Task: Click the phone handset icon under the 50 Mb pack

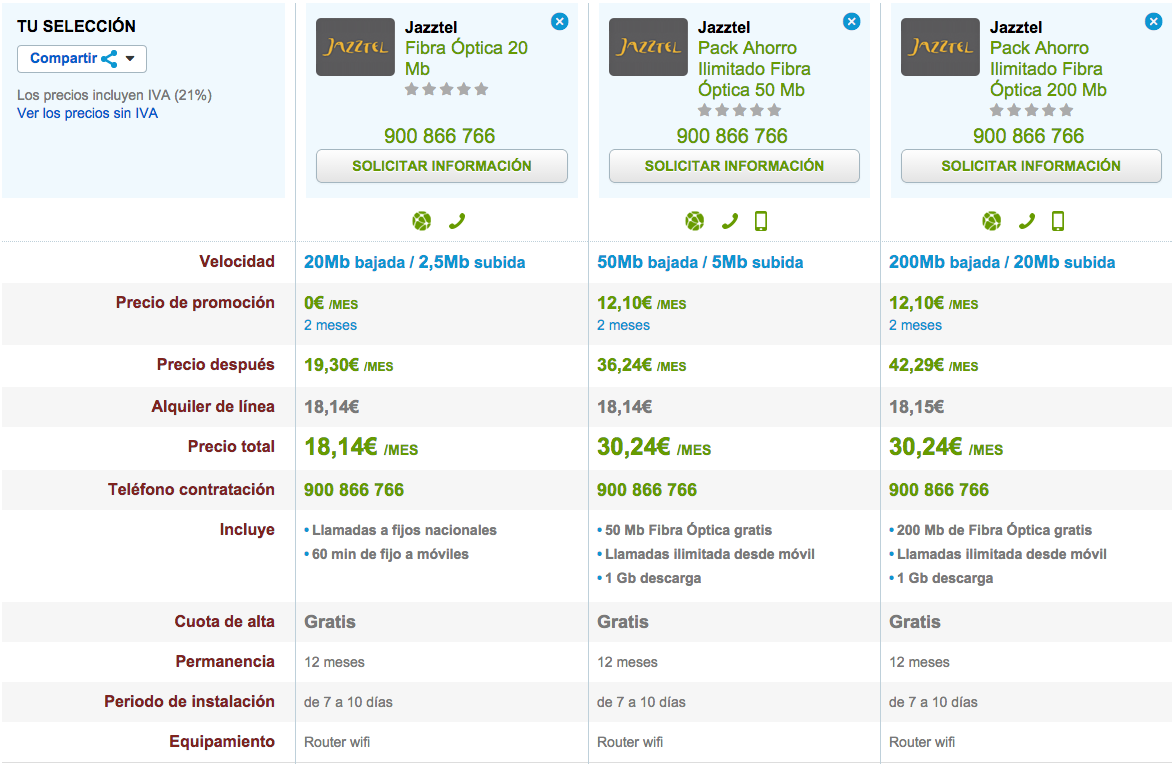Action: pos(729,221)
